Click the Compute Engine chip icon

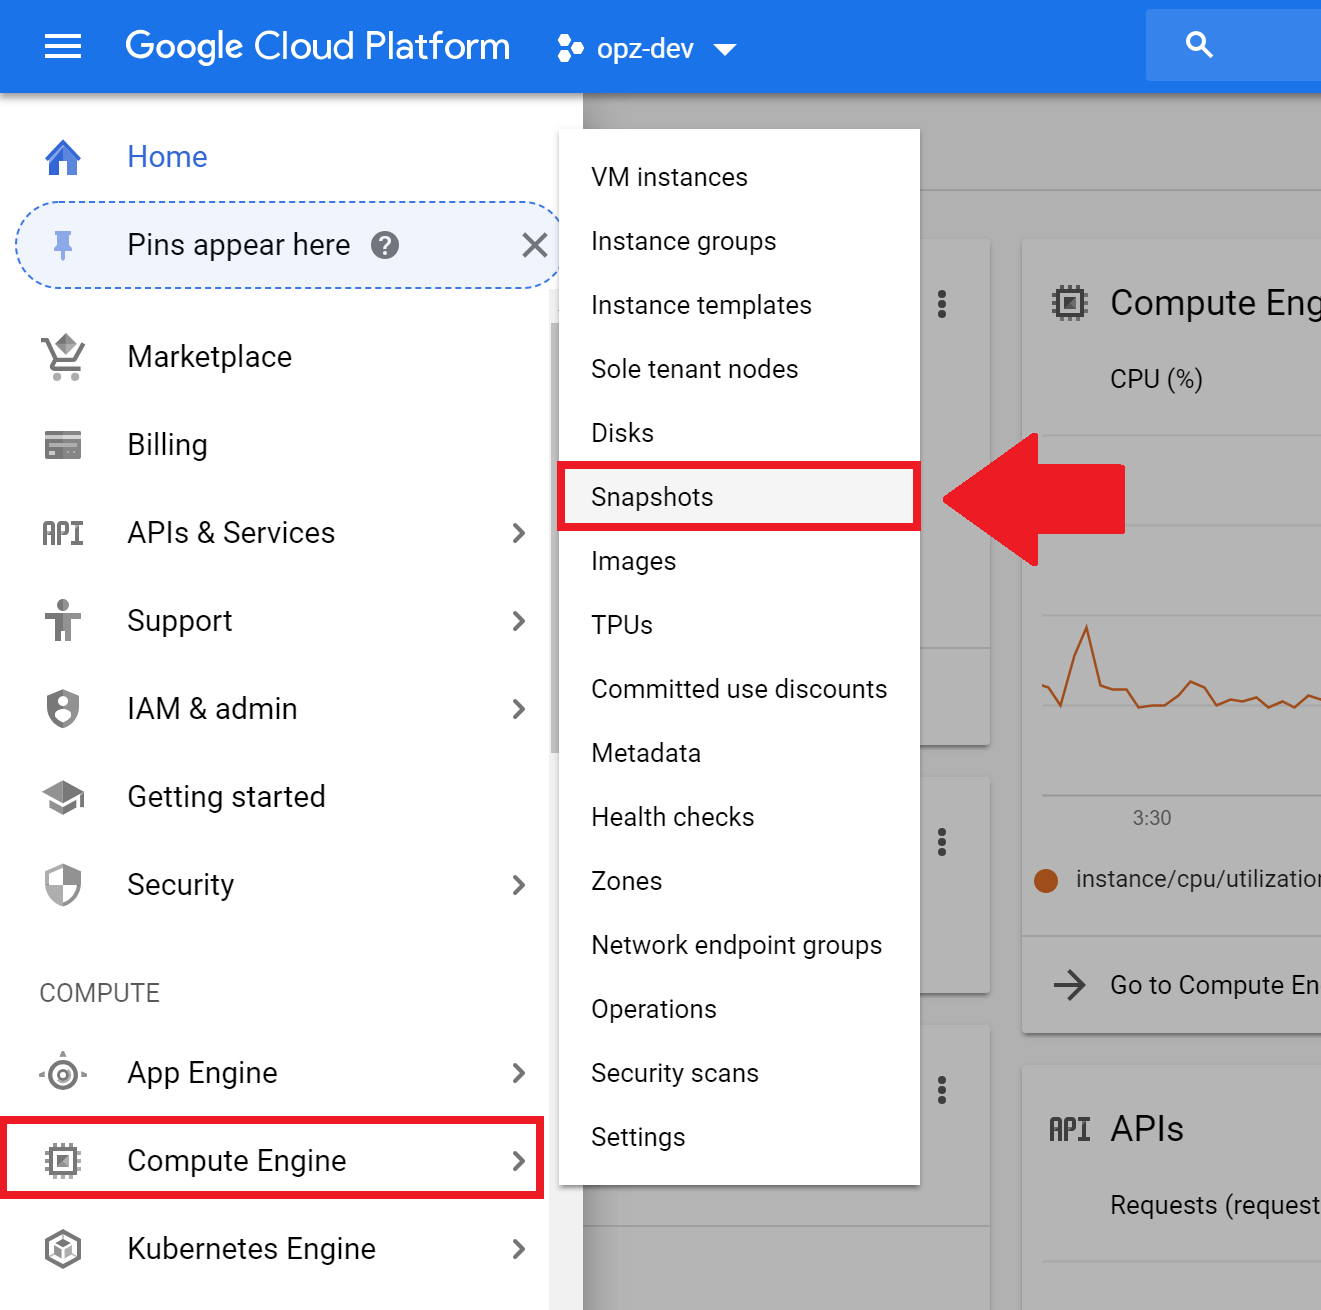click(x=63, y=1161)
